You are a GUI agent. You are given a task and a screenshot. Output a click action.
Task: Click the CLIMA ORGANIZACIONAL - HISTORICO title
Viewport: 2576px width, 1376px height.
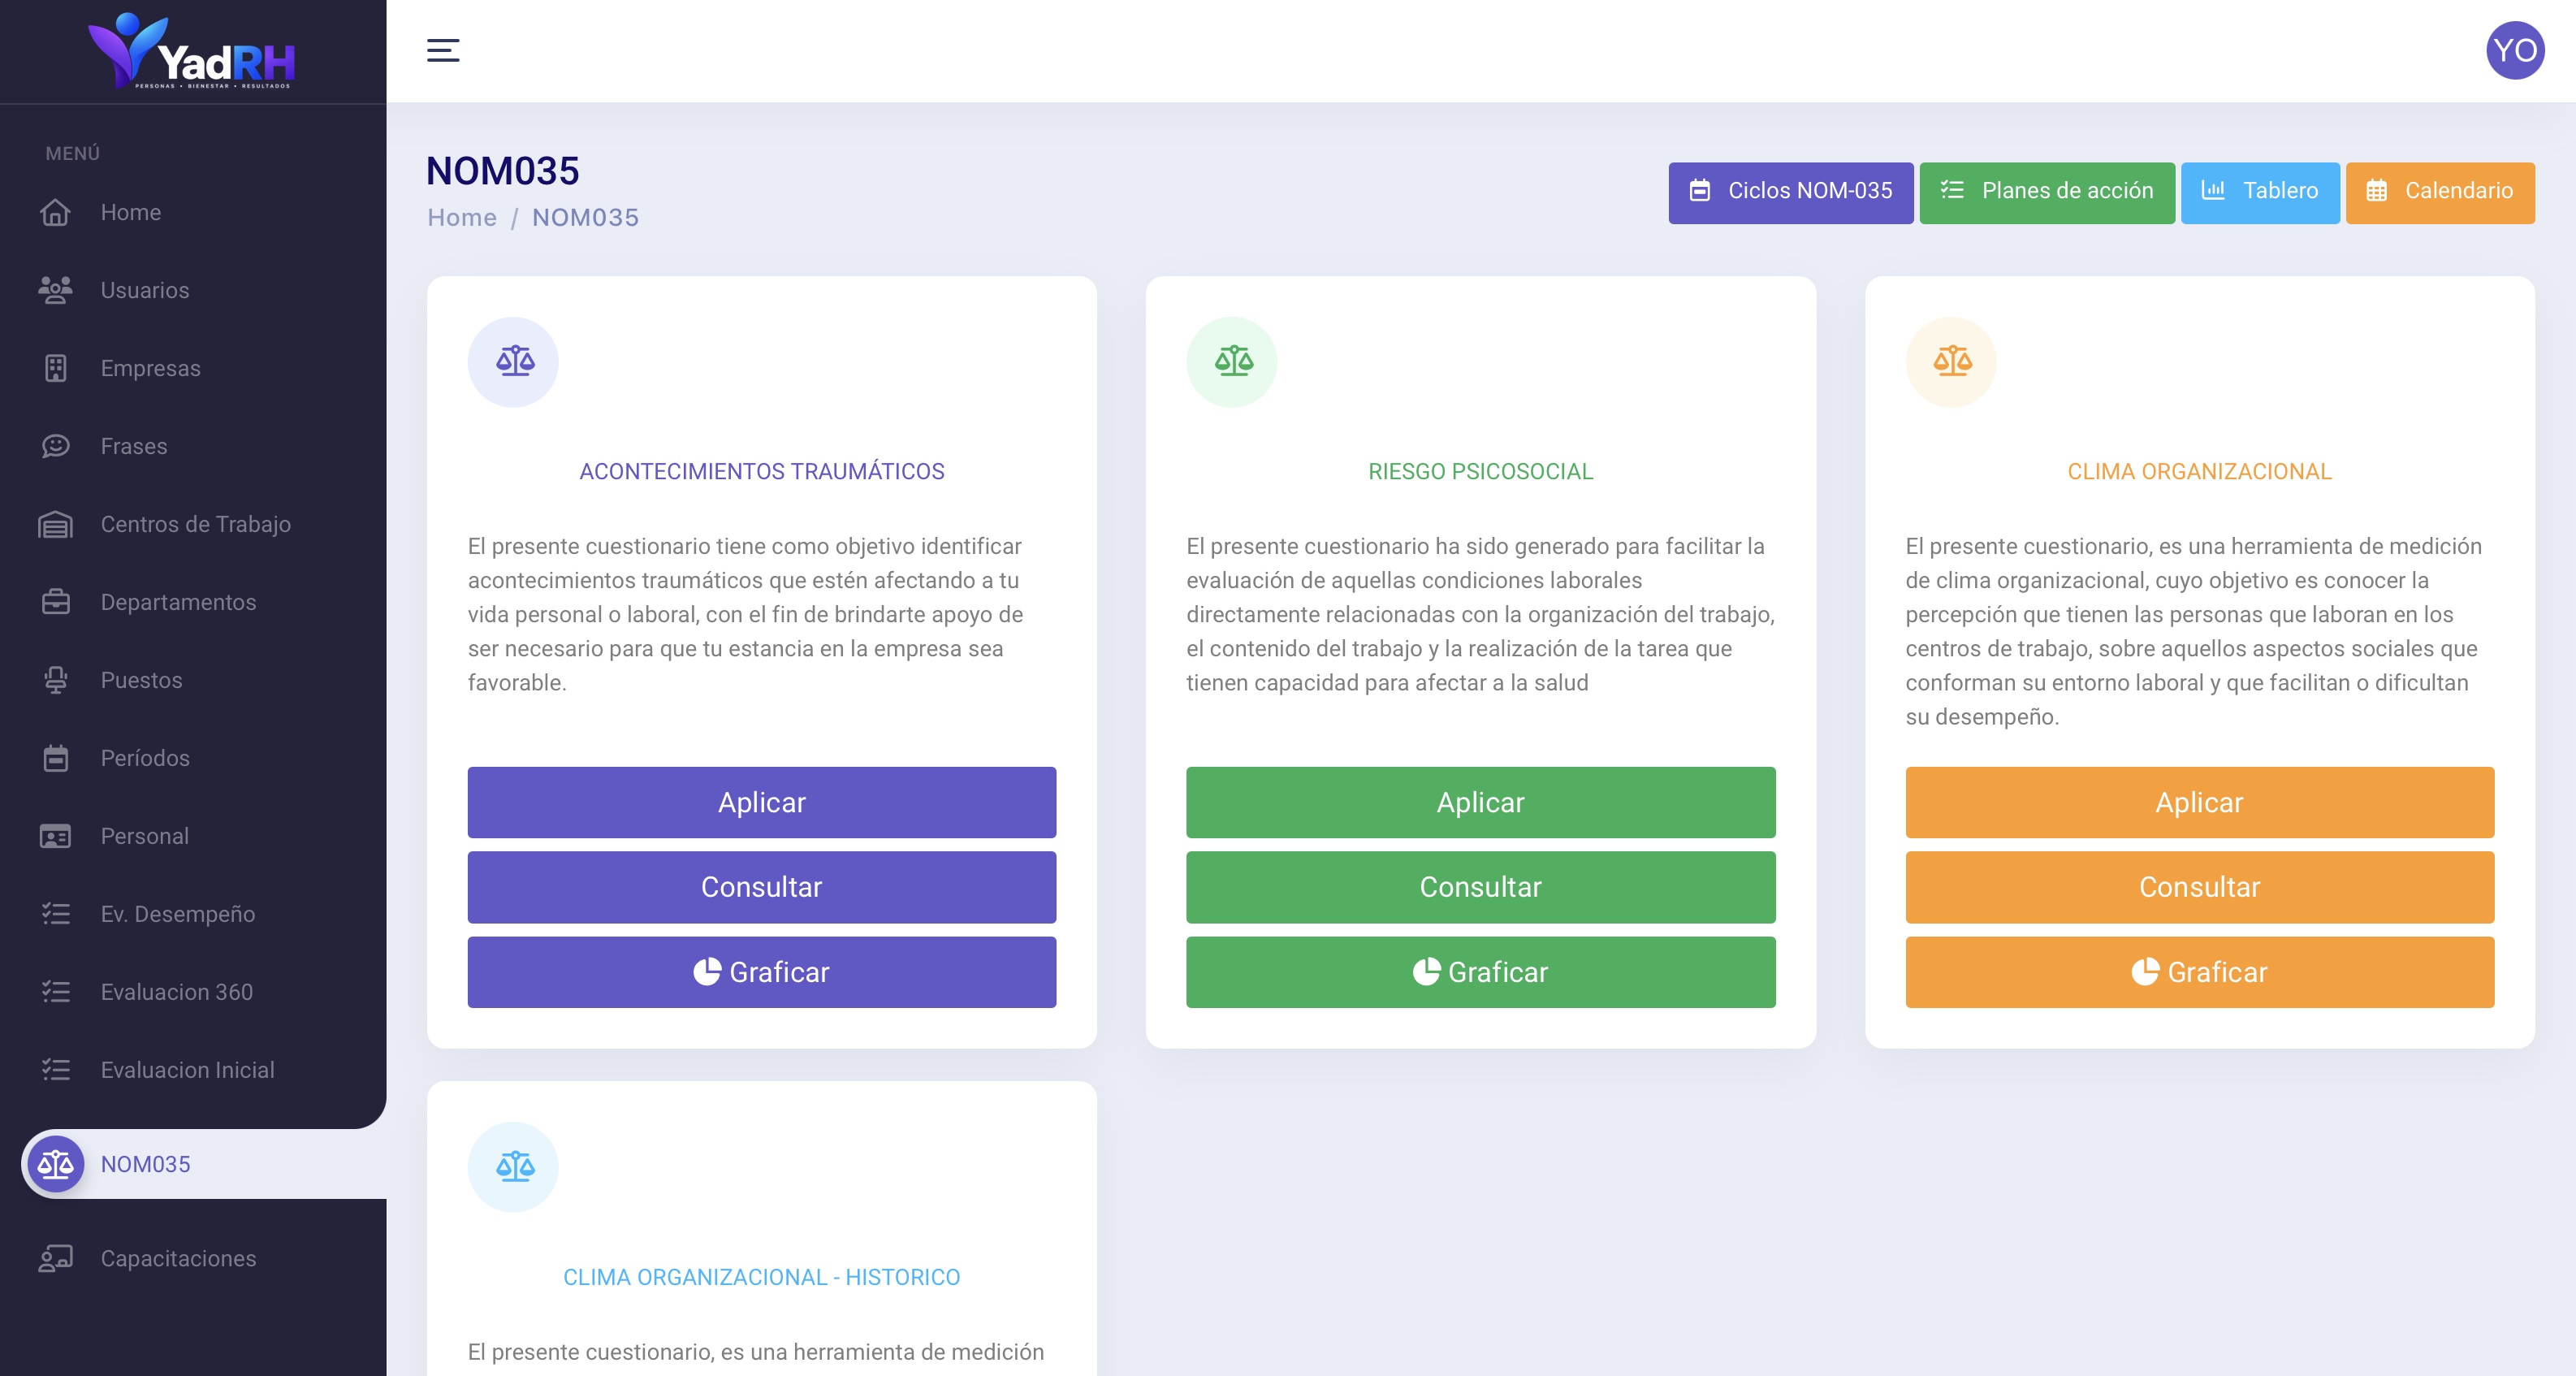pos(761,1277)
